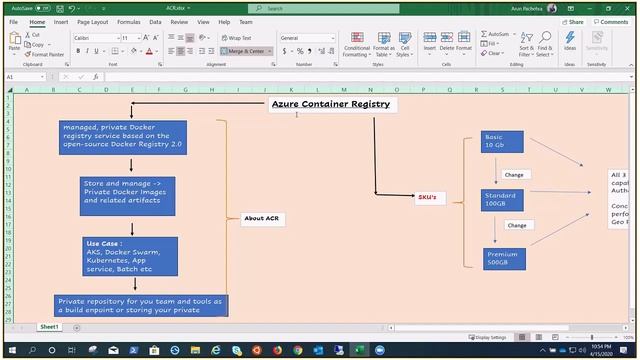Click the Save icon in title bar

pyautogui.click(x=60, y=9)
